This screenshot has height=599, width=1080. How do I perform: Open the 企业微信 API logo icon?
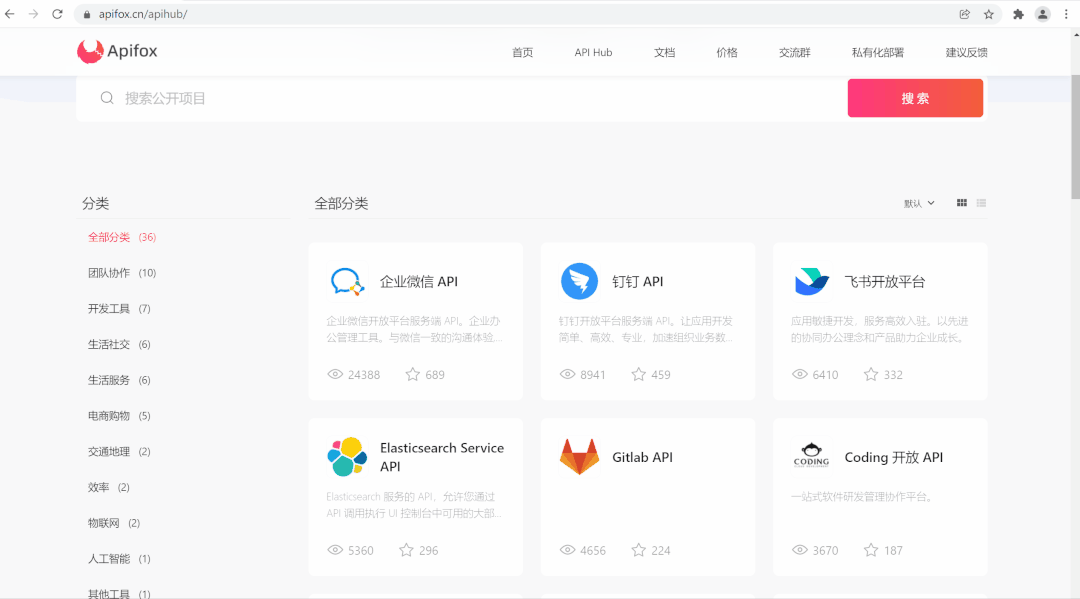pos(347,281)
